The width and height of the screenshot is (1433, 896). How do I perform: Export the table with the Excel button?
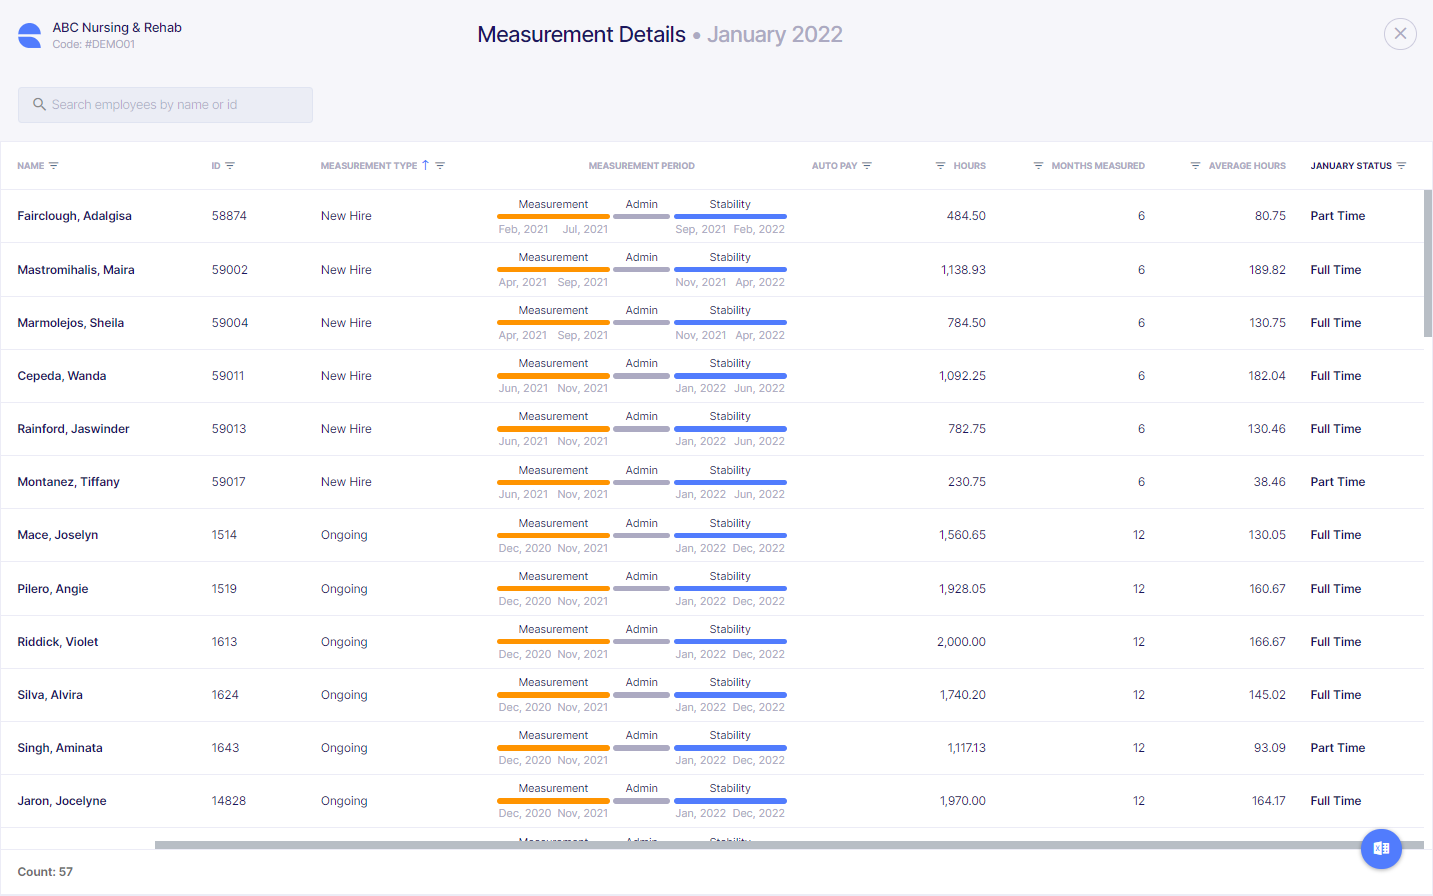[x=1381, y=849]
